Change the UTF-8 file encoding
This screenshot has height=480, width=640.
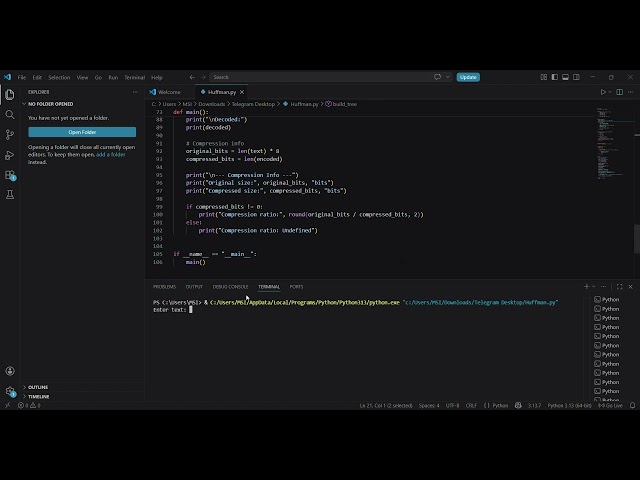452,406
